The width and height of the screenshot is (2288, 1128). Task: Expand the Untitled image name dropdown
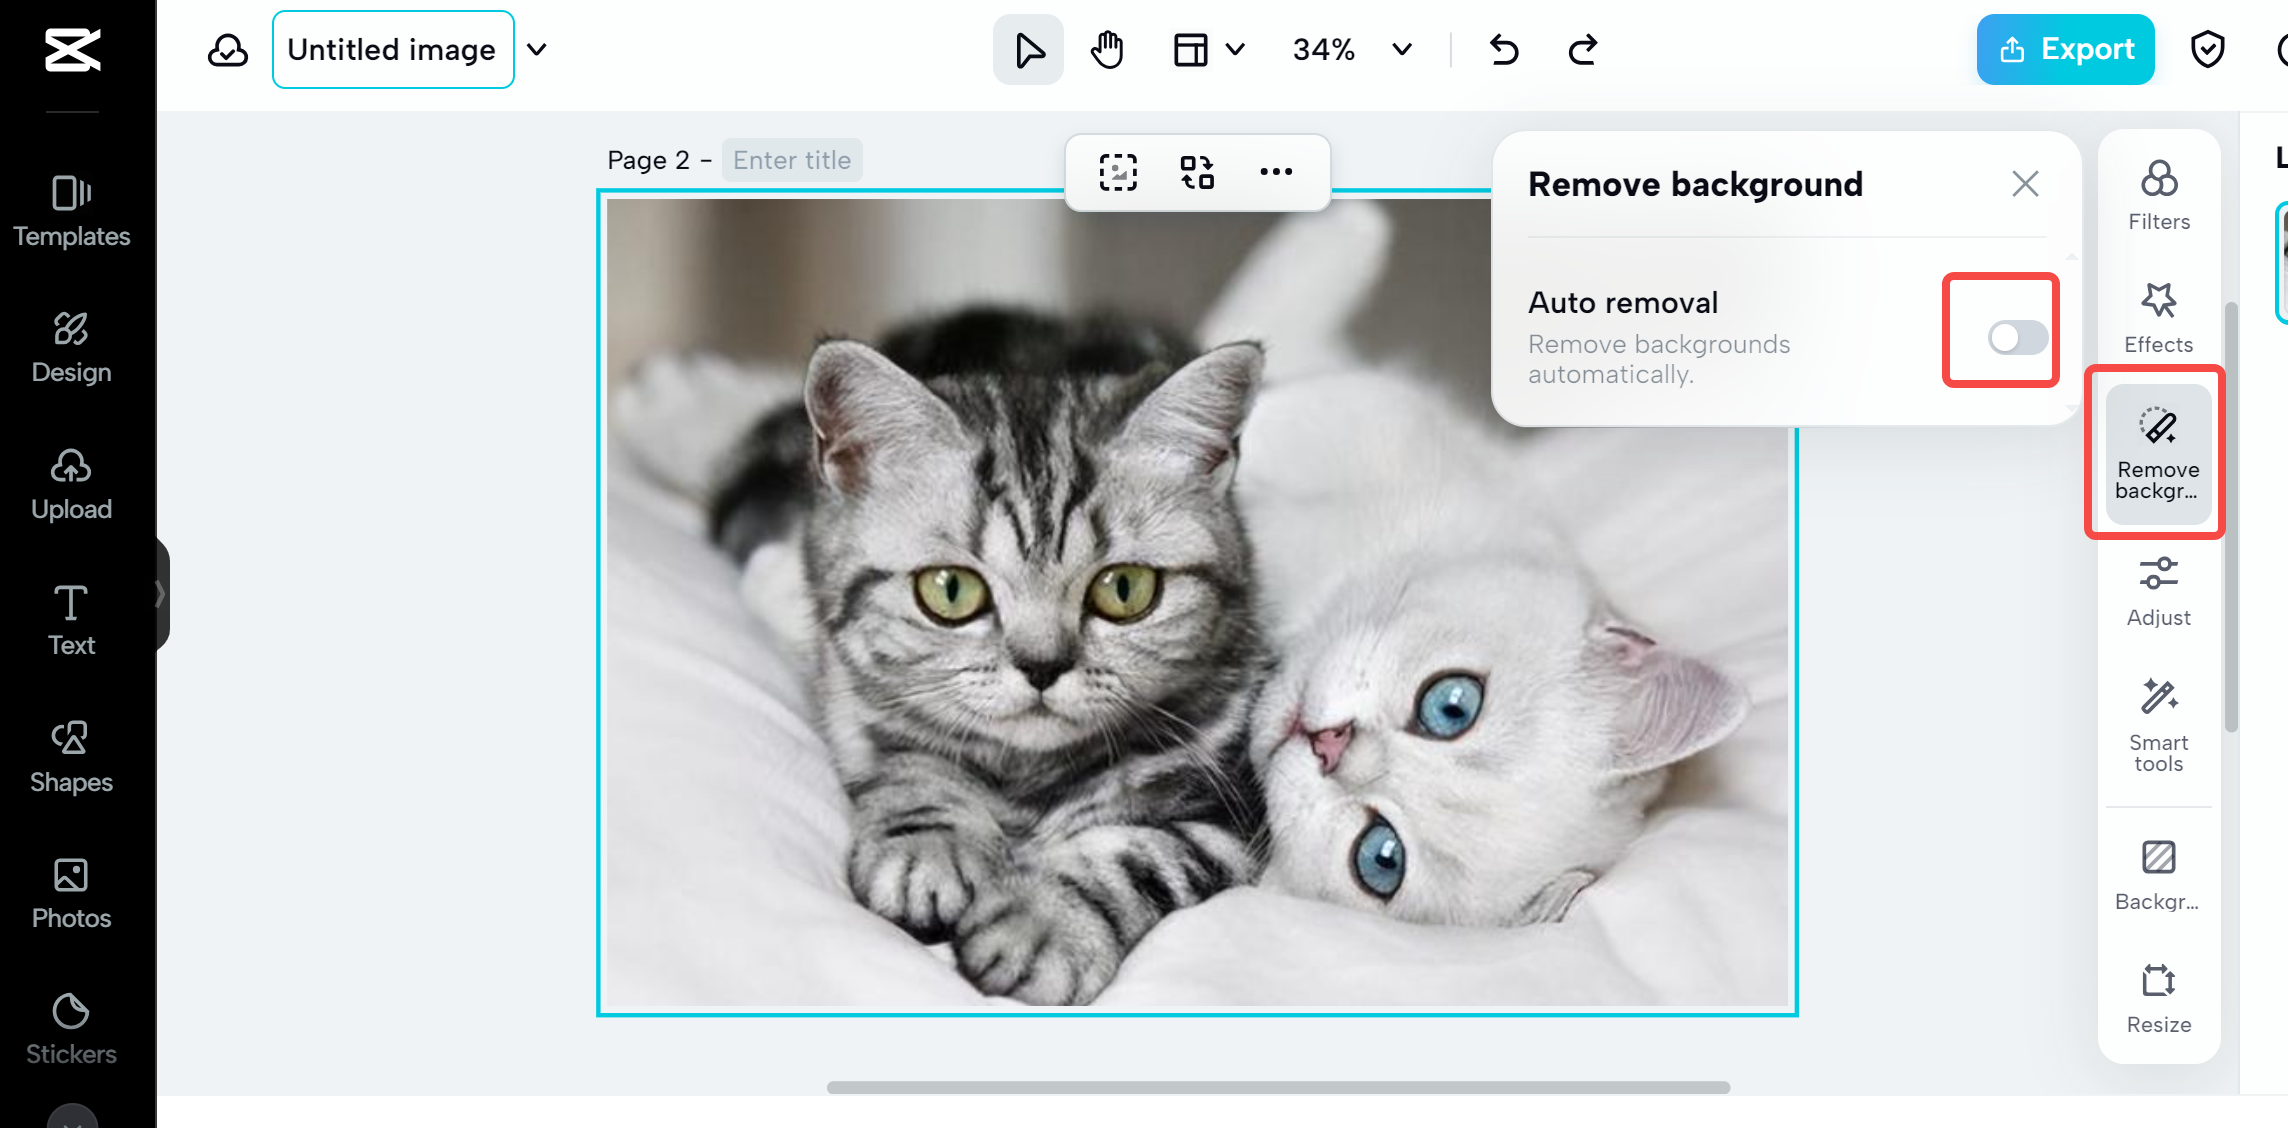point(537,48)
